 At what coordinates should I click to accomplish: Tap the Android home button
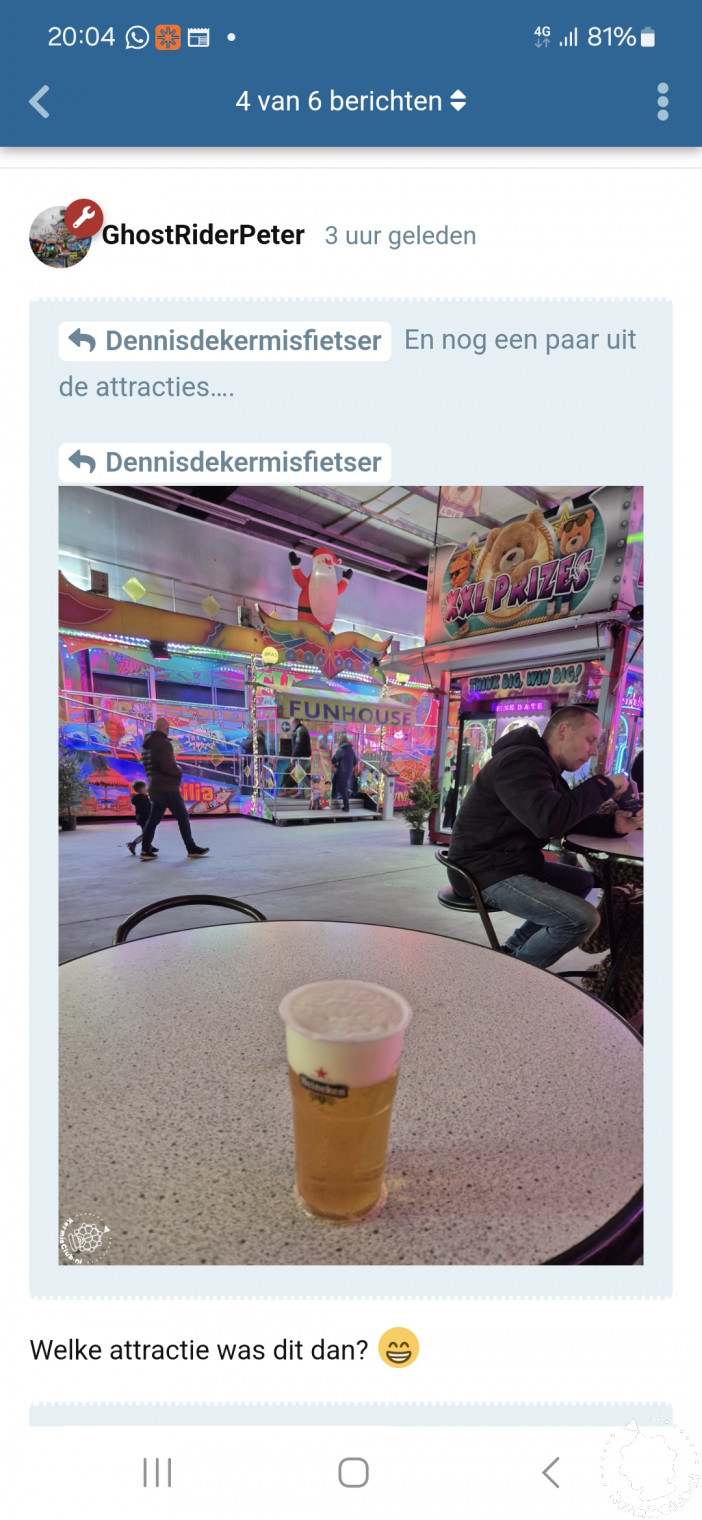(x=353, y=1472)
